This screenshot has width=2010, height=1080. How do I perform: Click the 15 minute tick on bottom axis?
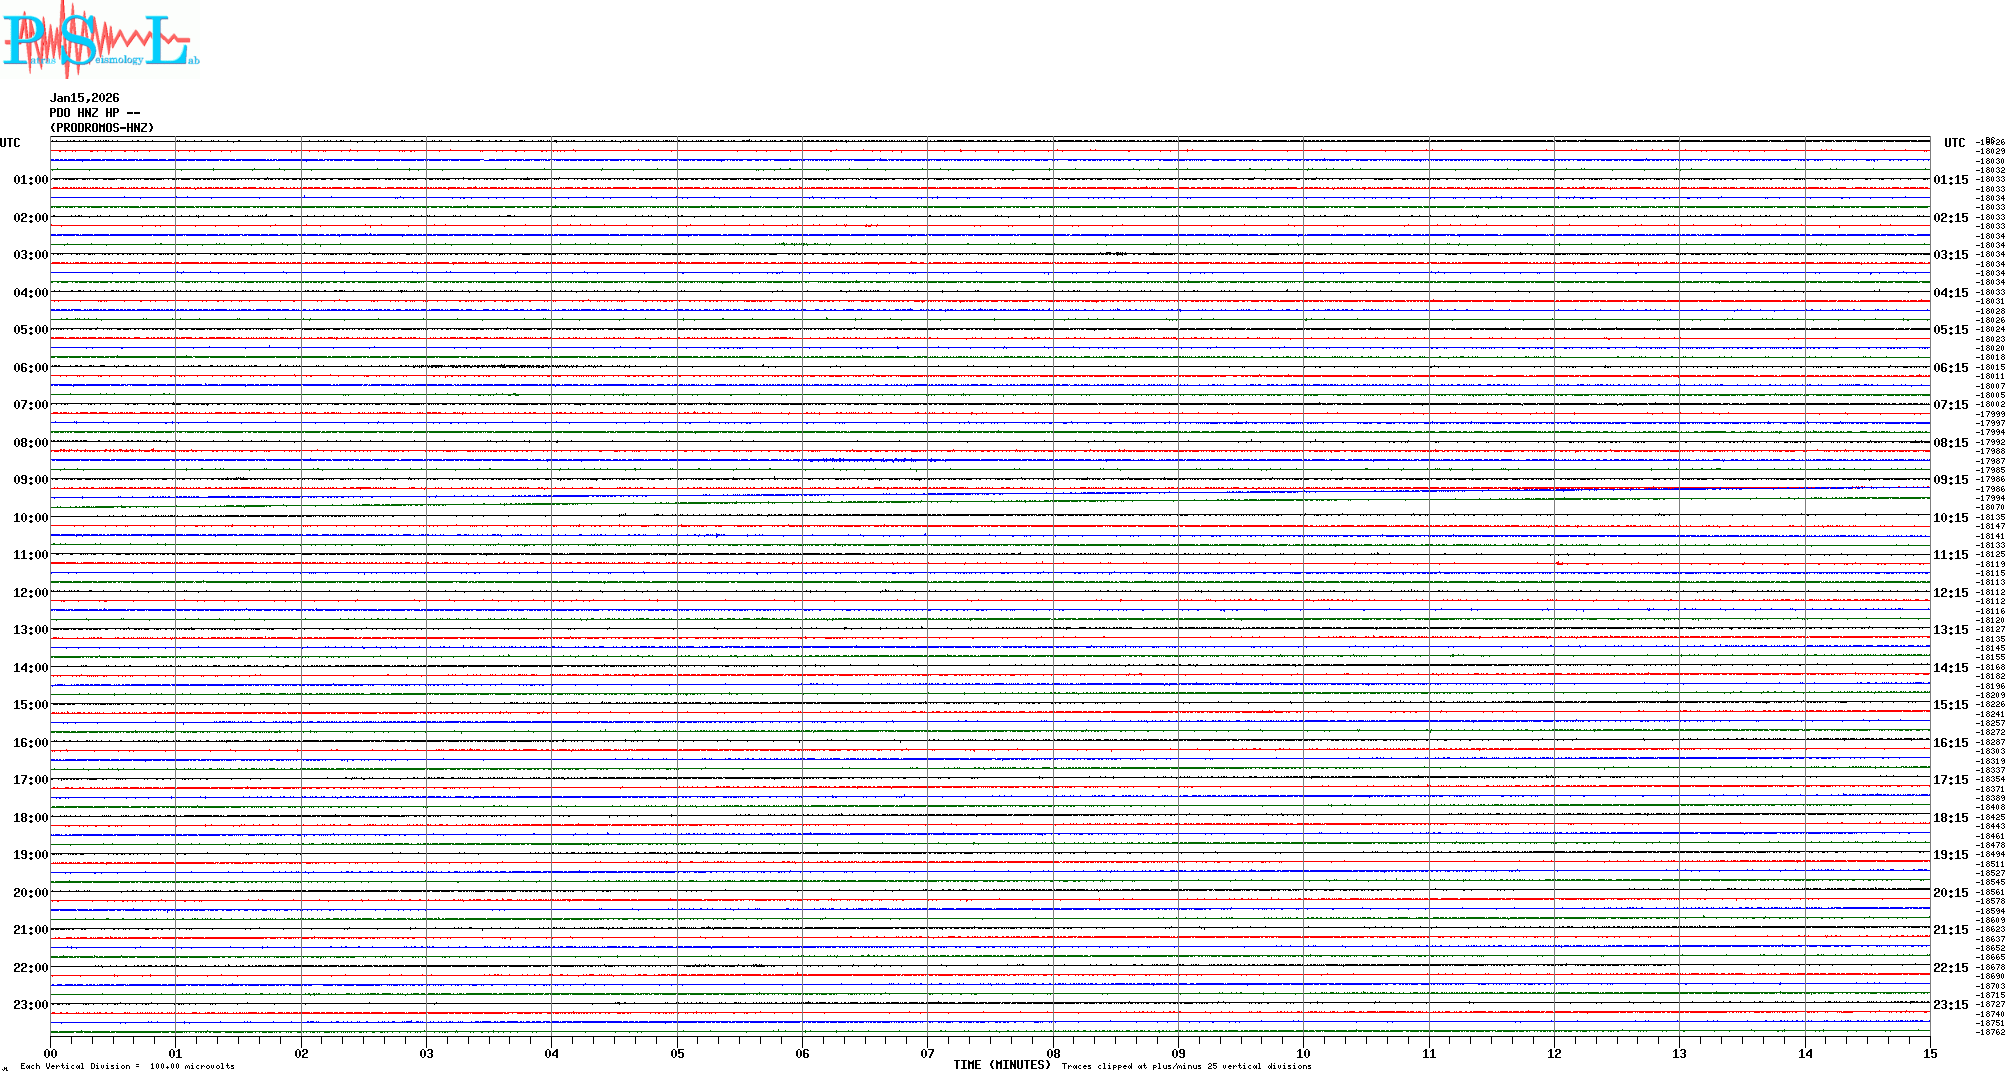click(x=1930, y=1053)
